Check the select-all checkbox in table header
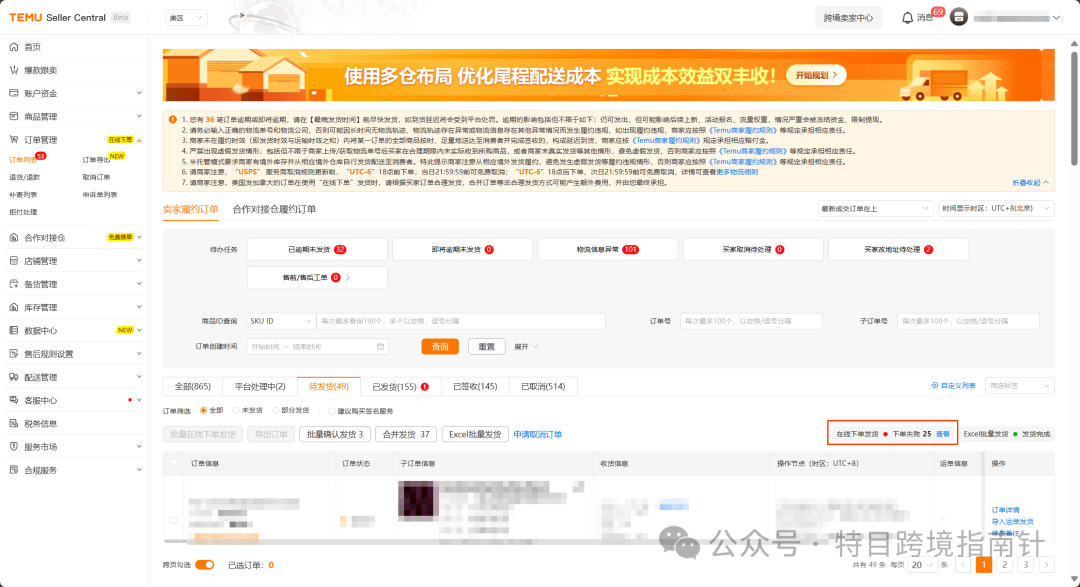The width and height of the screenshot is (1080, 587). click(174, 463)
